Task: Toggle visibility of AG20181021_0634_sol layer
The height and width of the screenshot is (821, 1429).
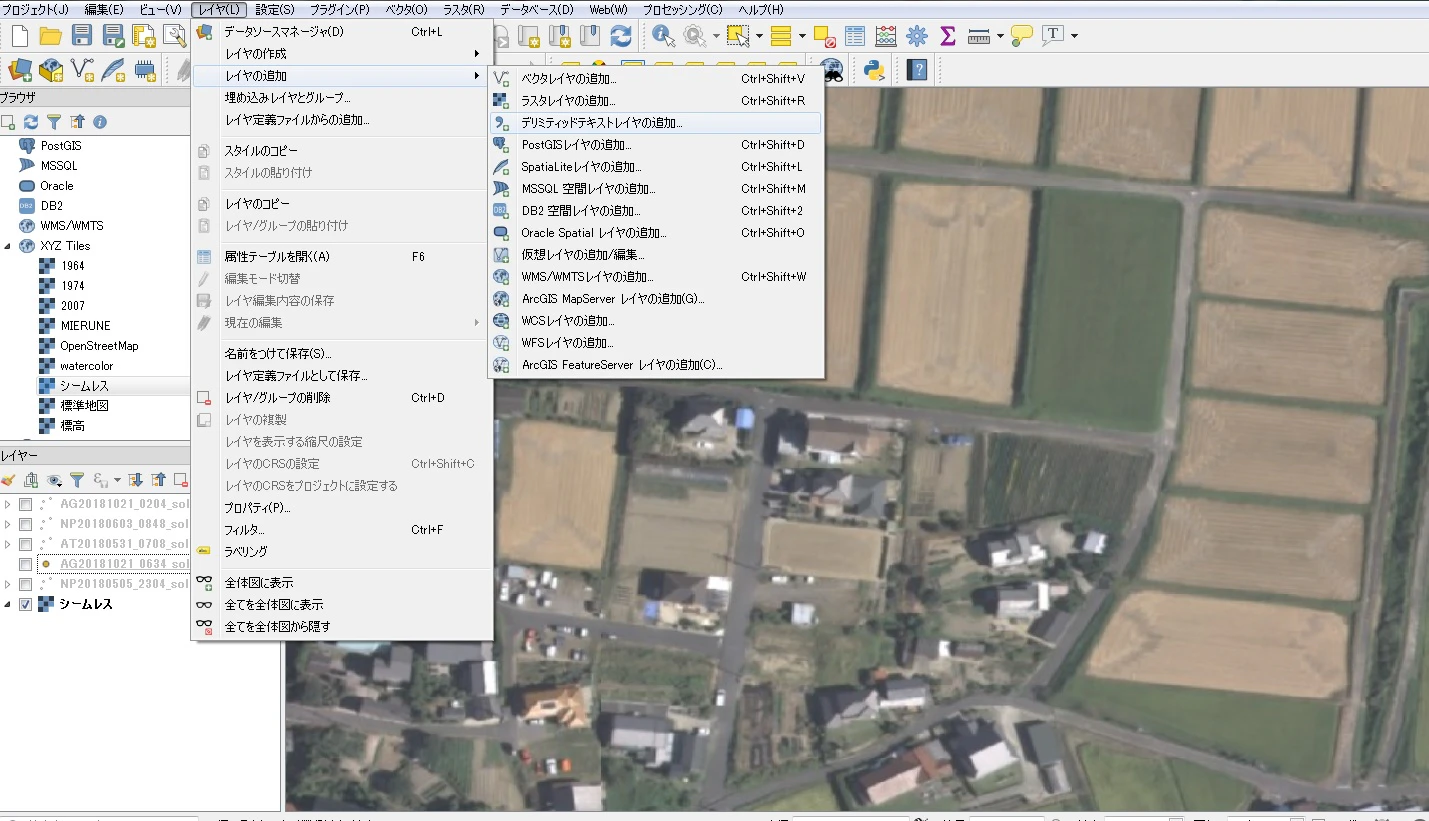Action: [x=26, y=564]
